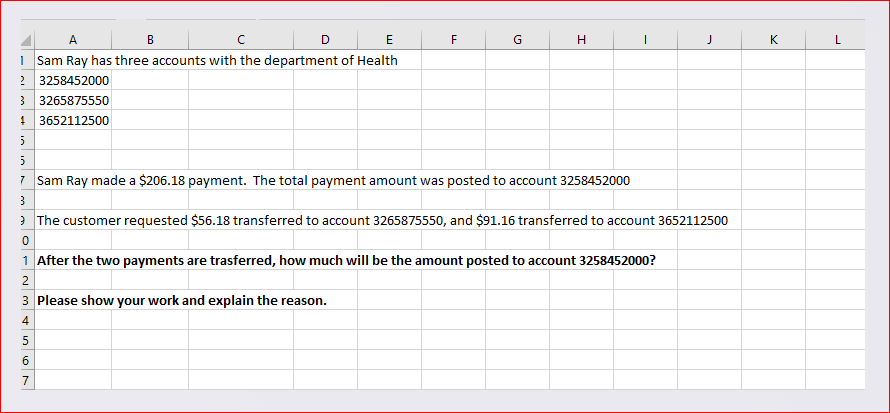Select column G header
This screenshot has height=413, width=890.
tap(518, 40)
